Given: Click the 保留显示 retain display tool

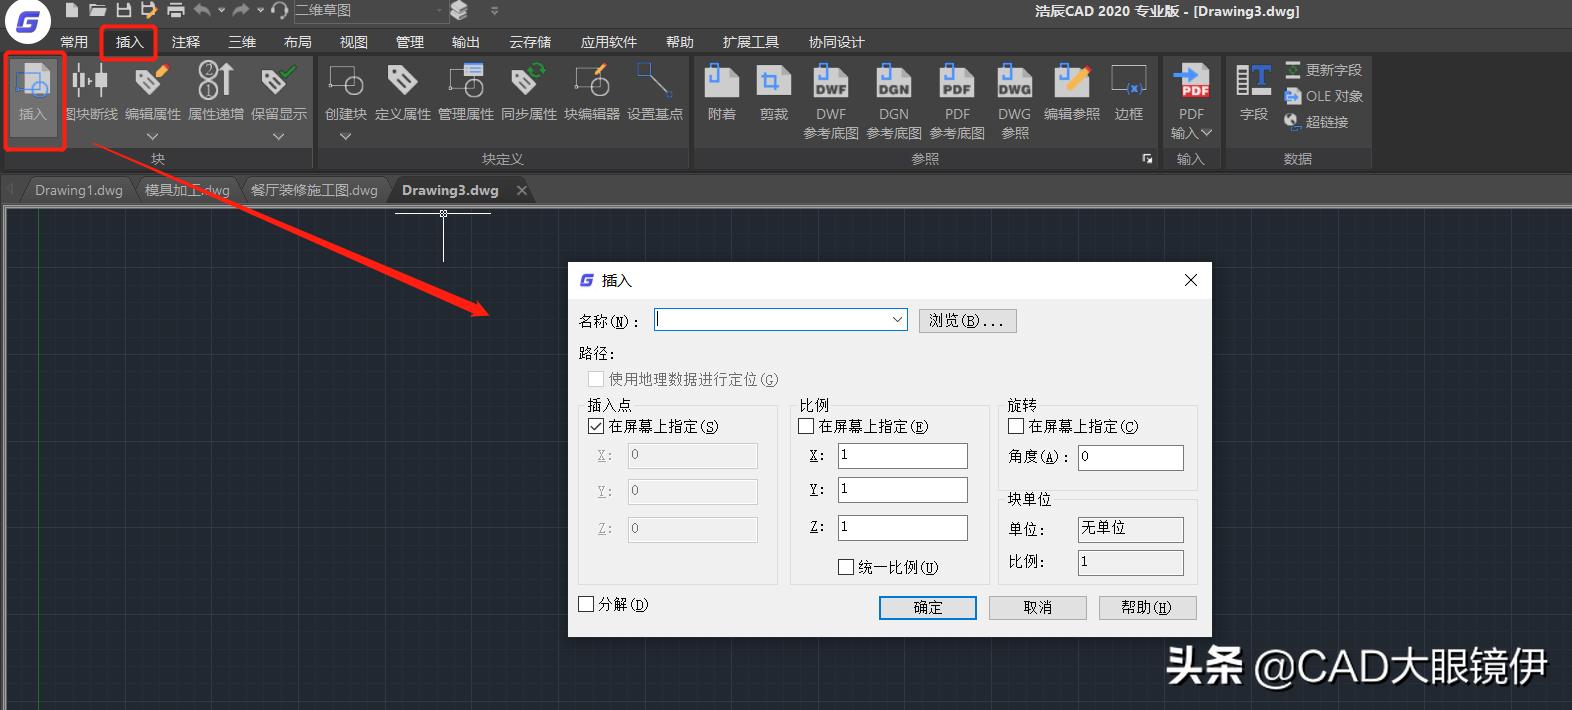Looking at the screenshot, I should point(279,92).
